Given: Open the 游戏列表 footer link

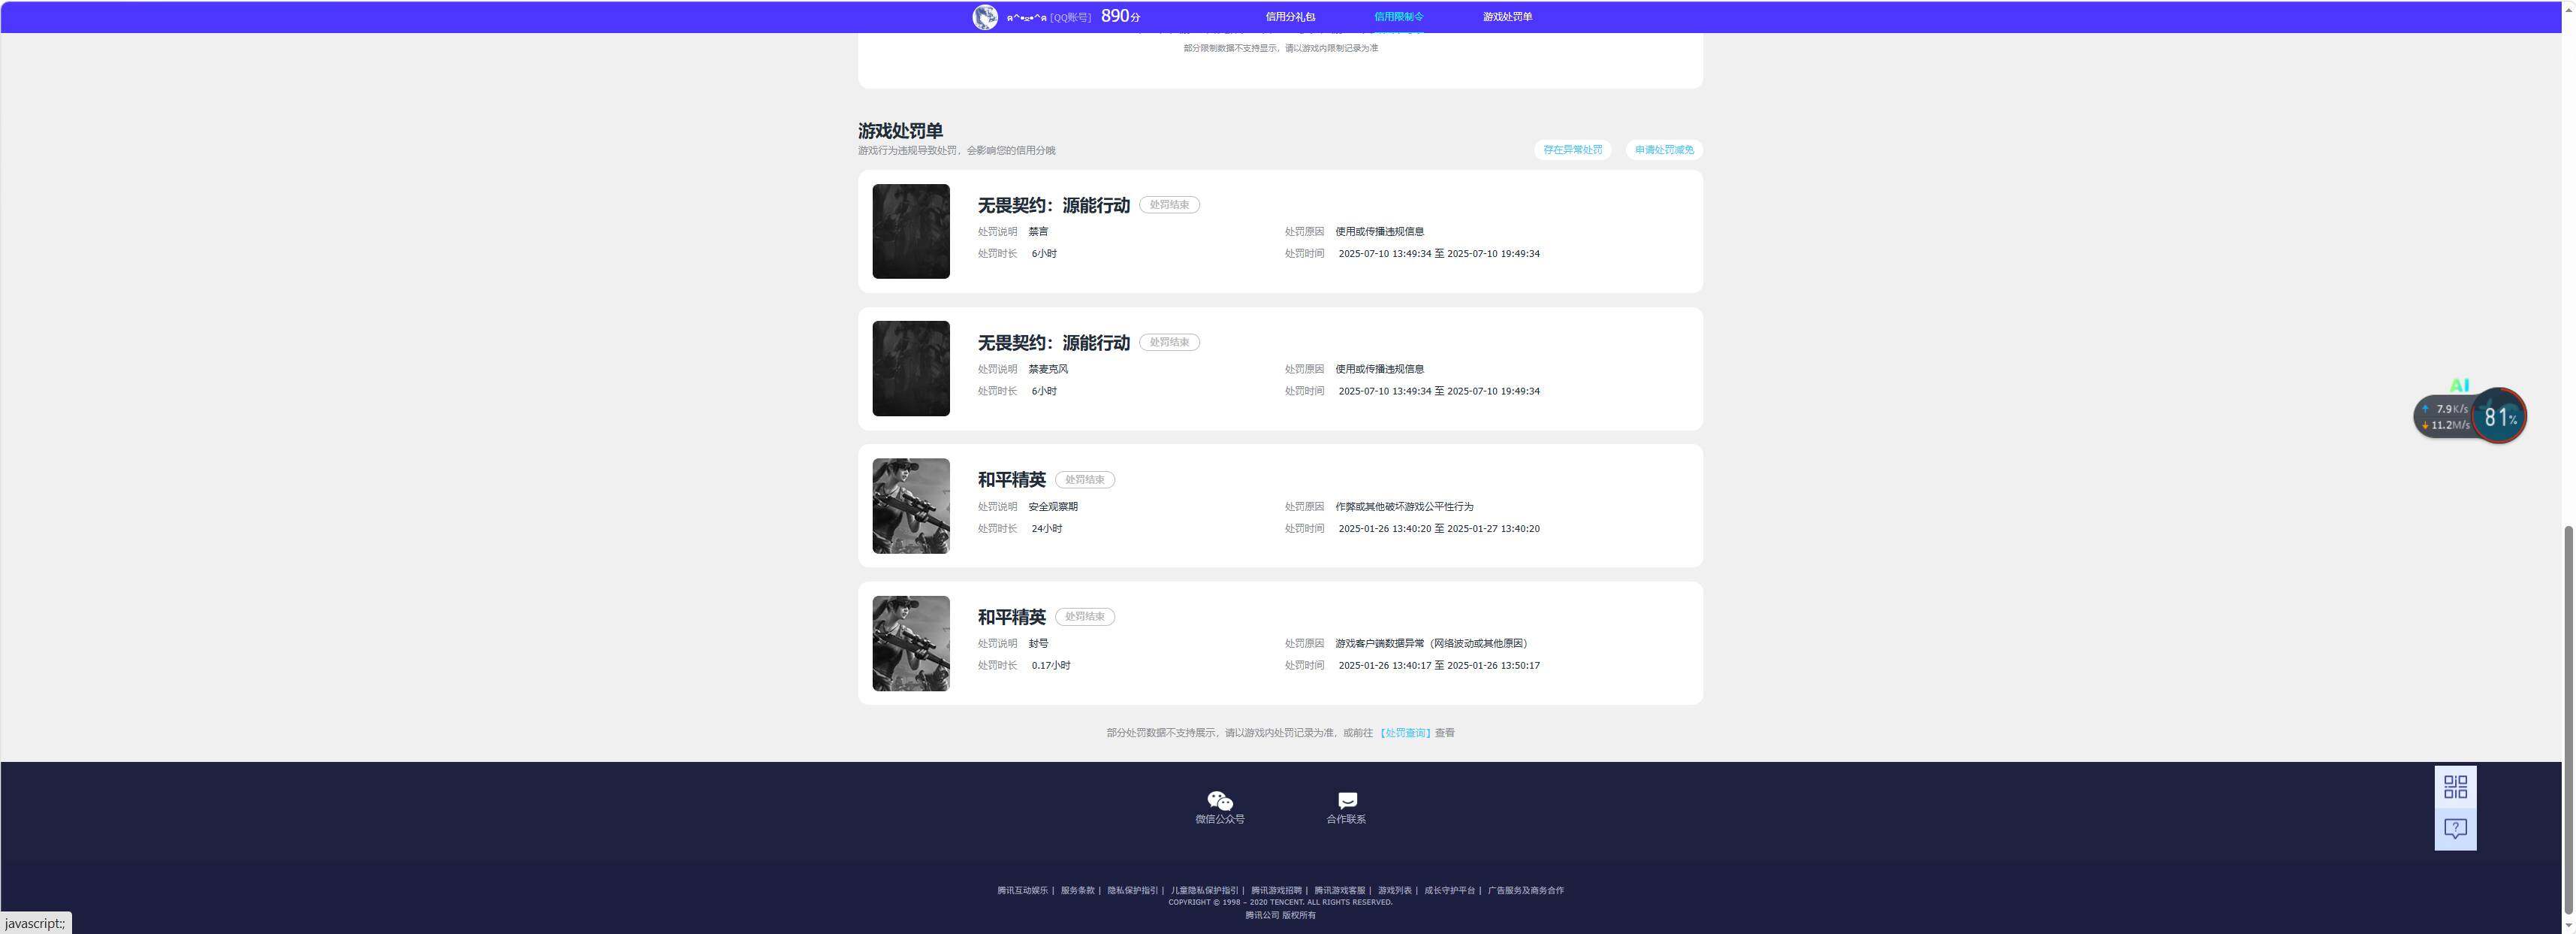Looking at the screenshot, I should coord(1394,890).
